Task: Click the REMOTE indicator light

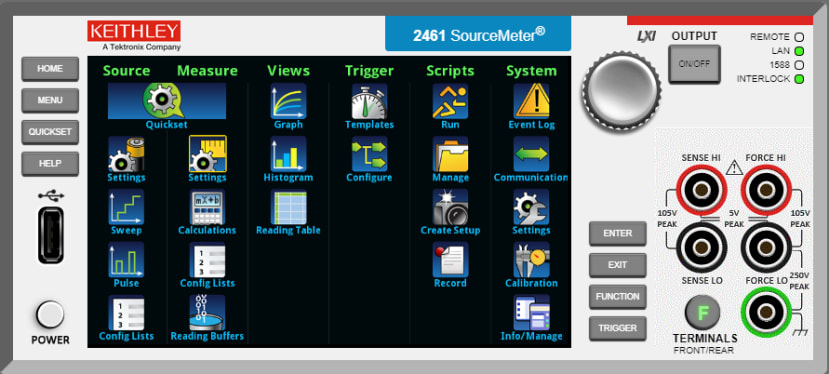Action: click(799, 38)
